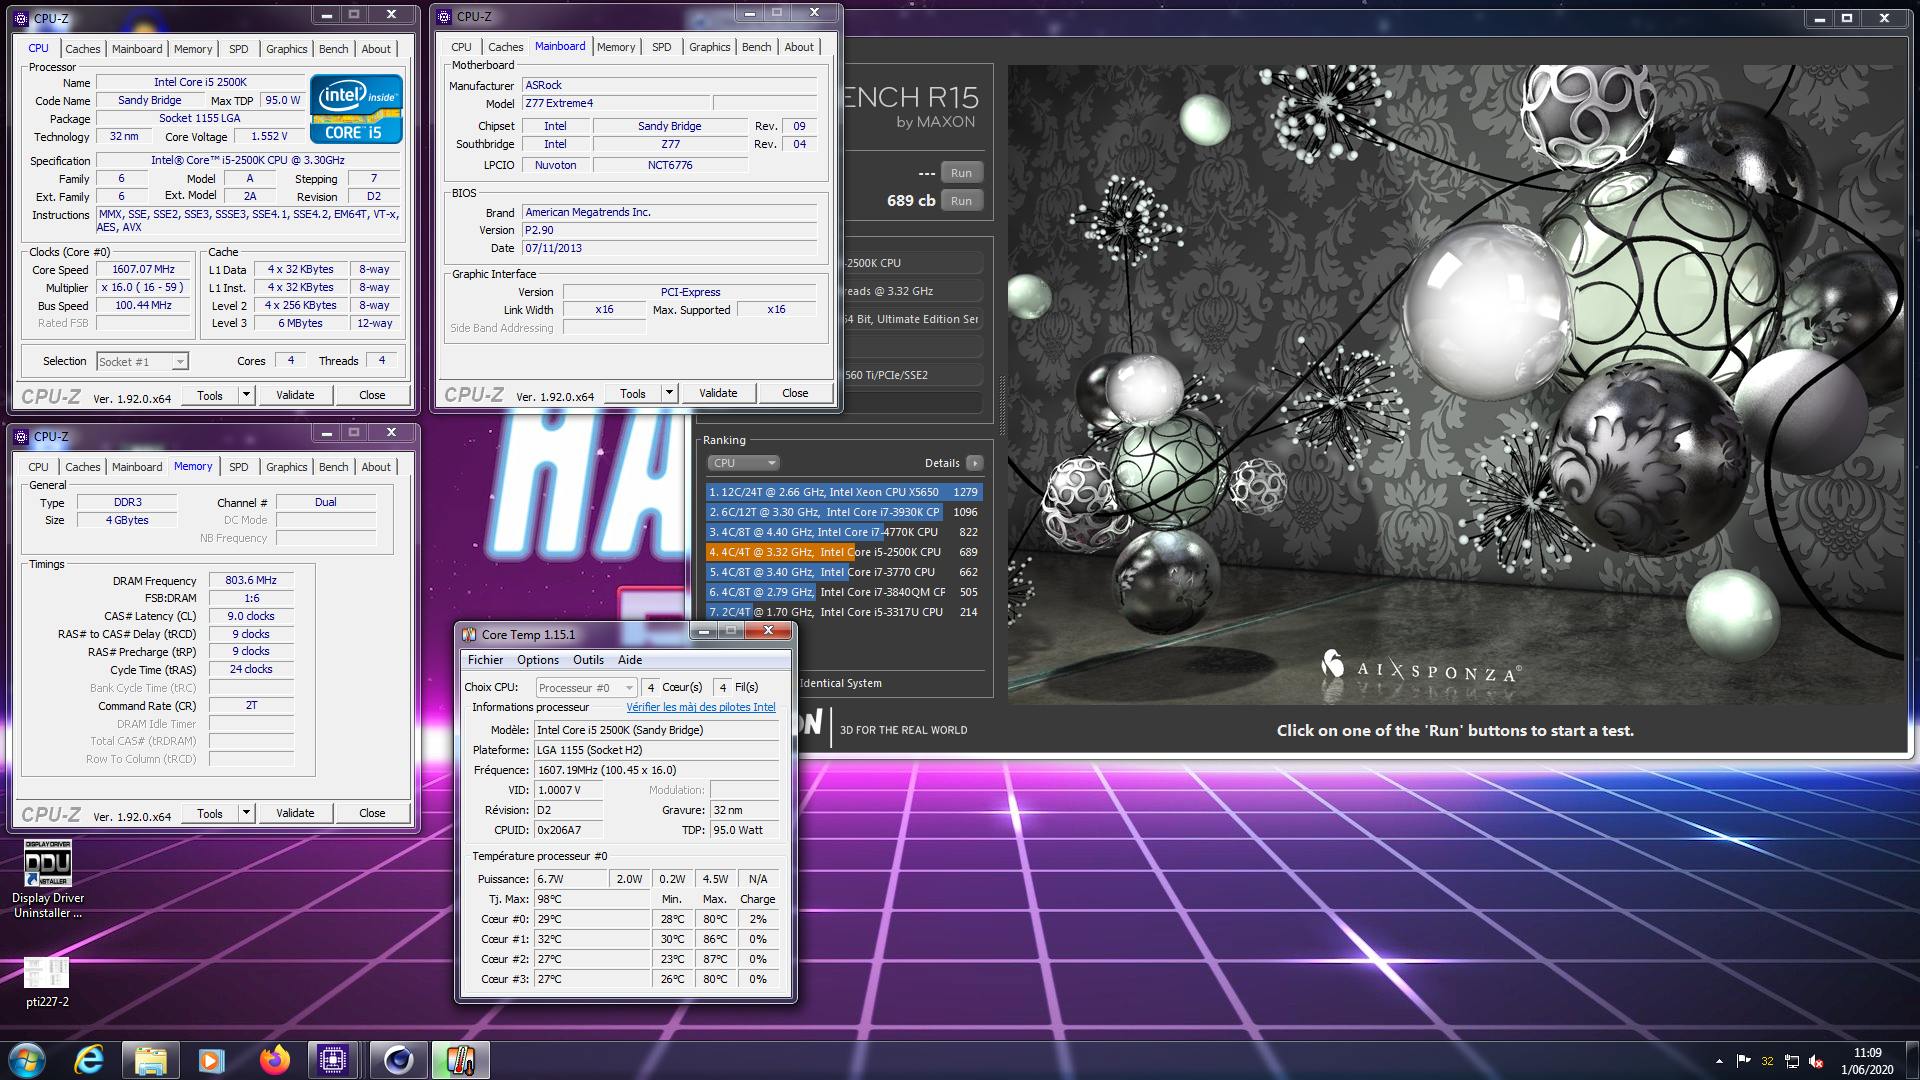The height and width of the screenshot is (1080, 1920).
Task: Open the Memory tab in the CPU-Z CPU window
Action: coord(193,48)
